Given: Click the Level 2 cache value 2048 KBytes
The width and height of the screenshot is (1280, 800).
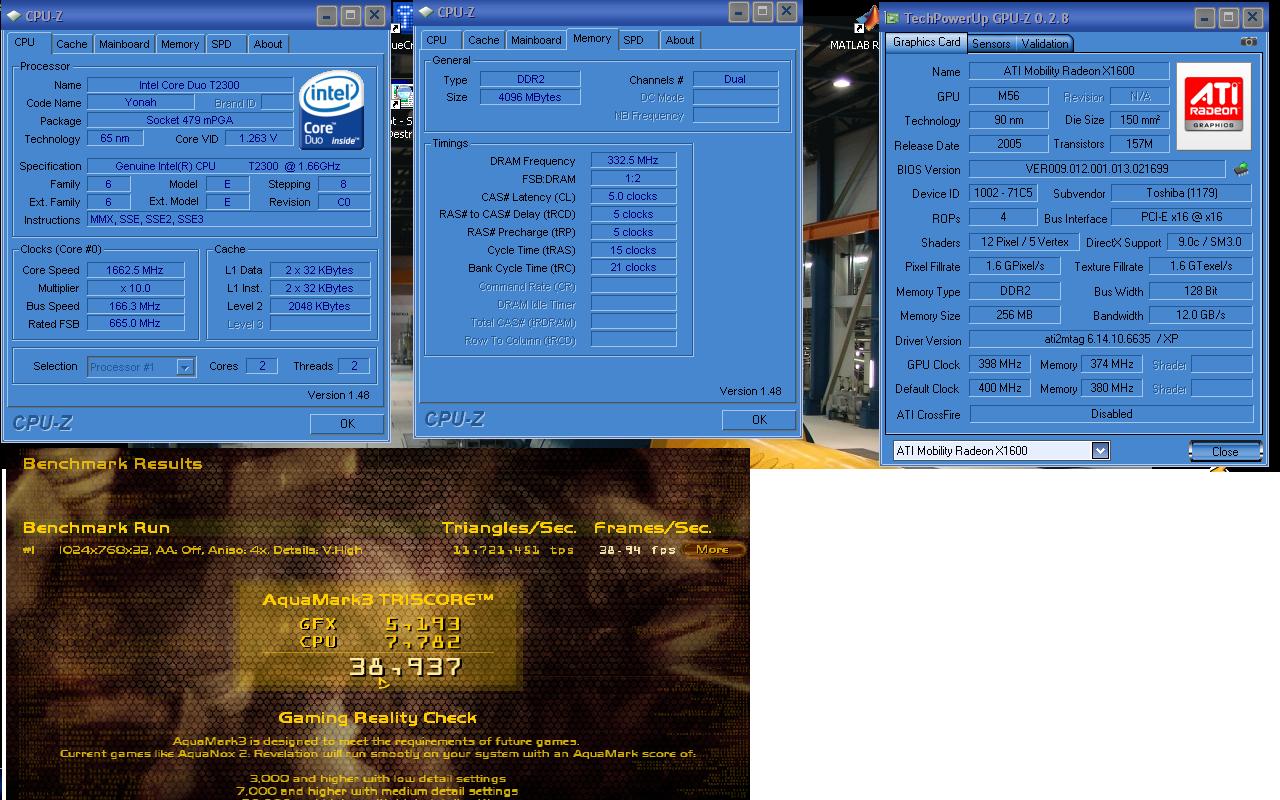Looking at the screenshot, I should click(x=320, y=306).
